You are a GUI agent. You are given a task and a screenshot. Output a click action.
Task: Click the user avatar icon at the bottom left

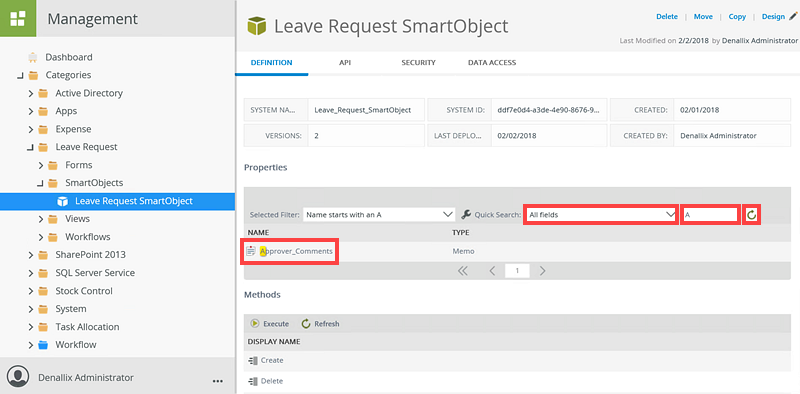click(x=18, y=376)
